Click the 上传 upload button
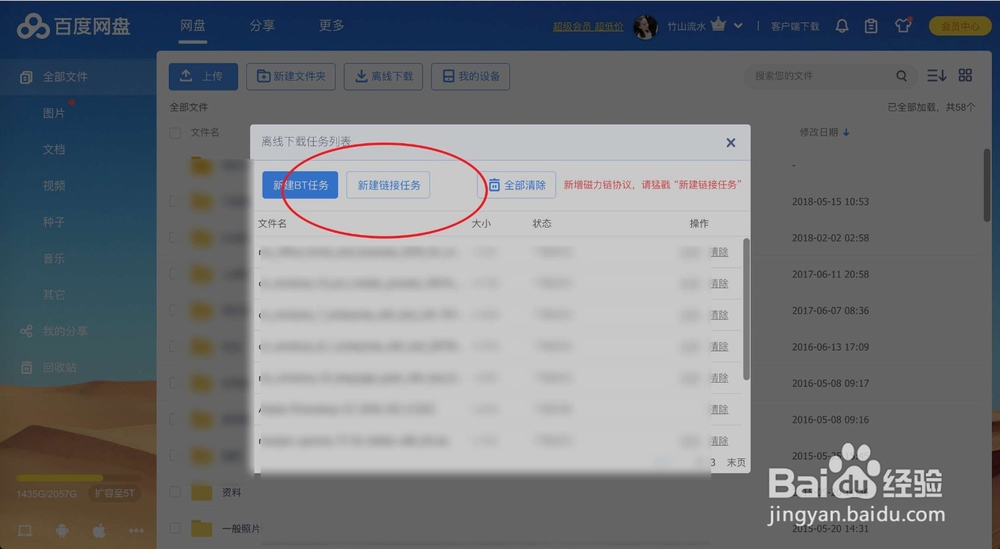Image resolution: width=1000 pixels, height=549 pixels. (203, 77)
